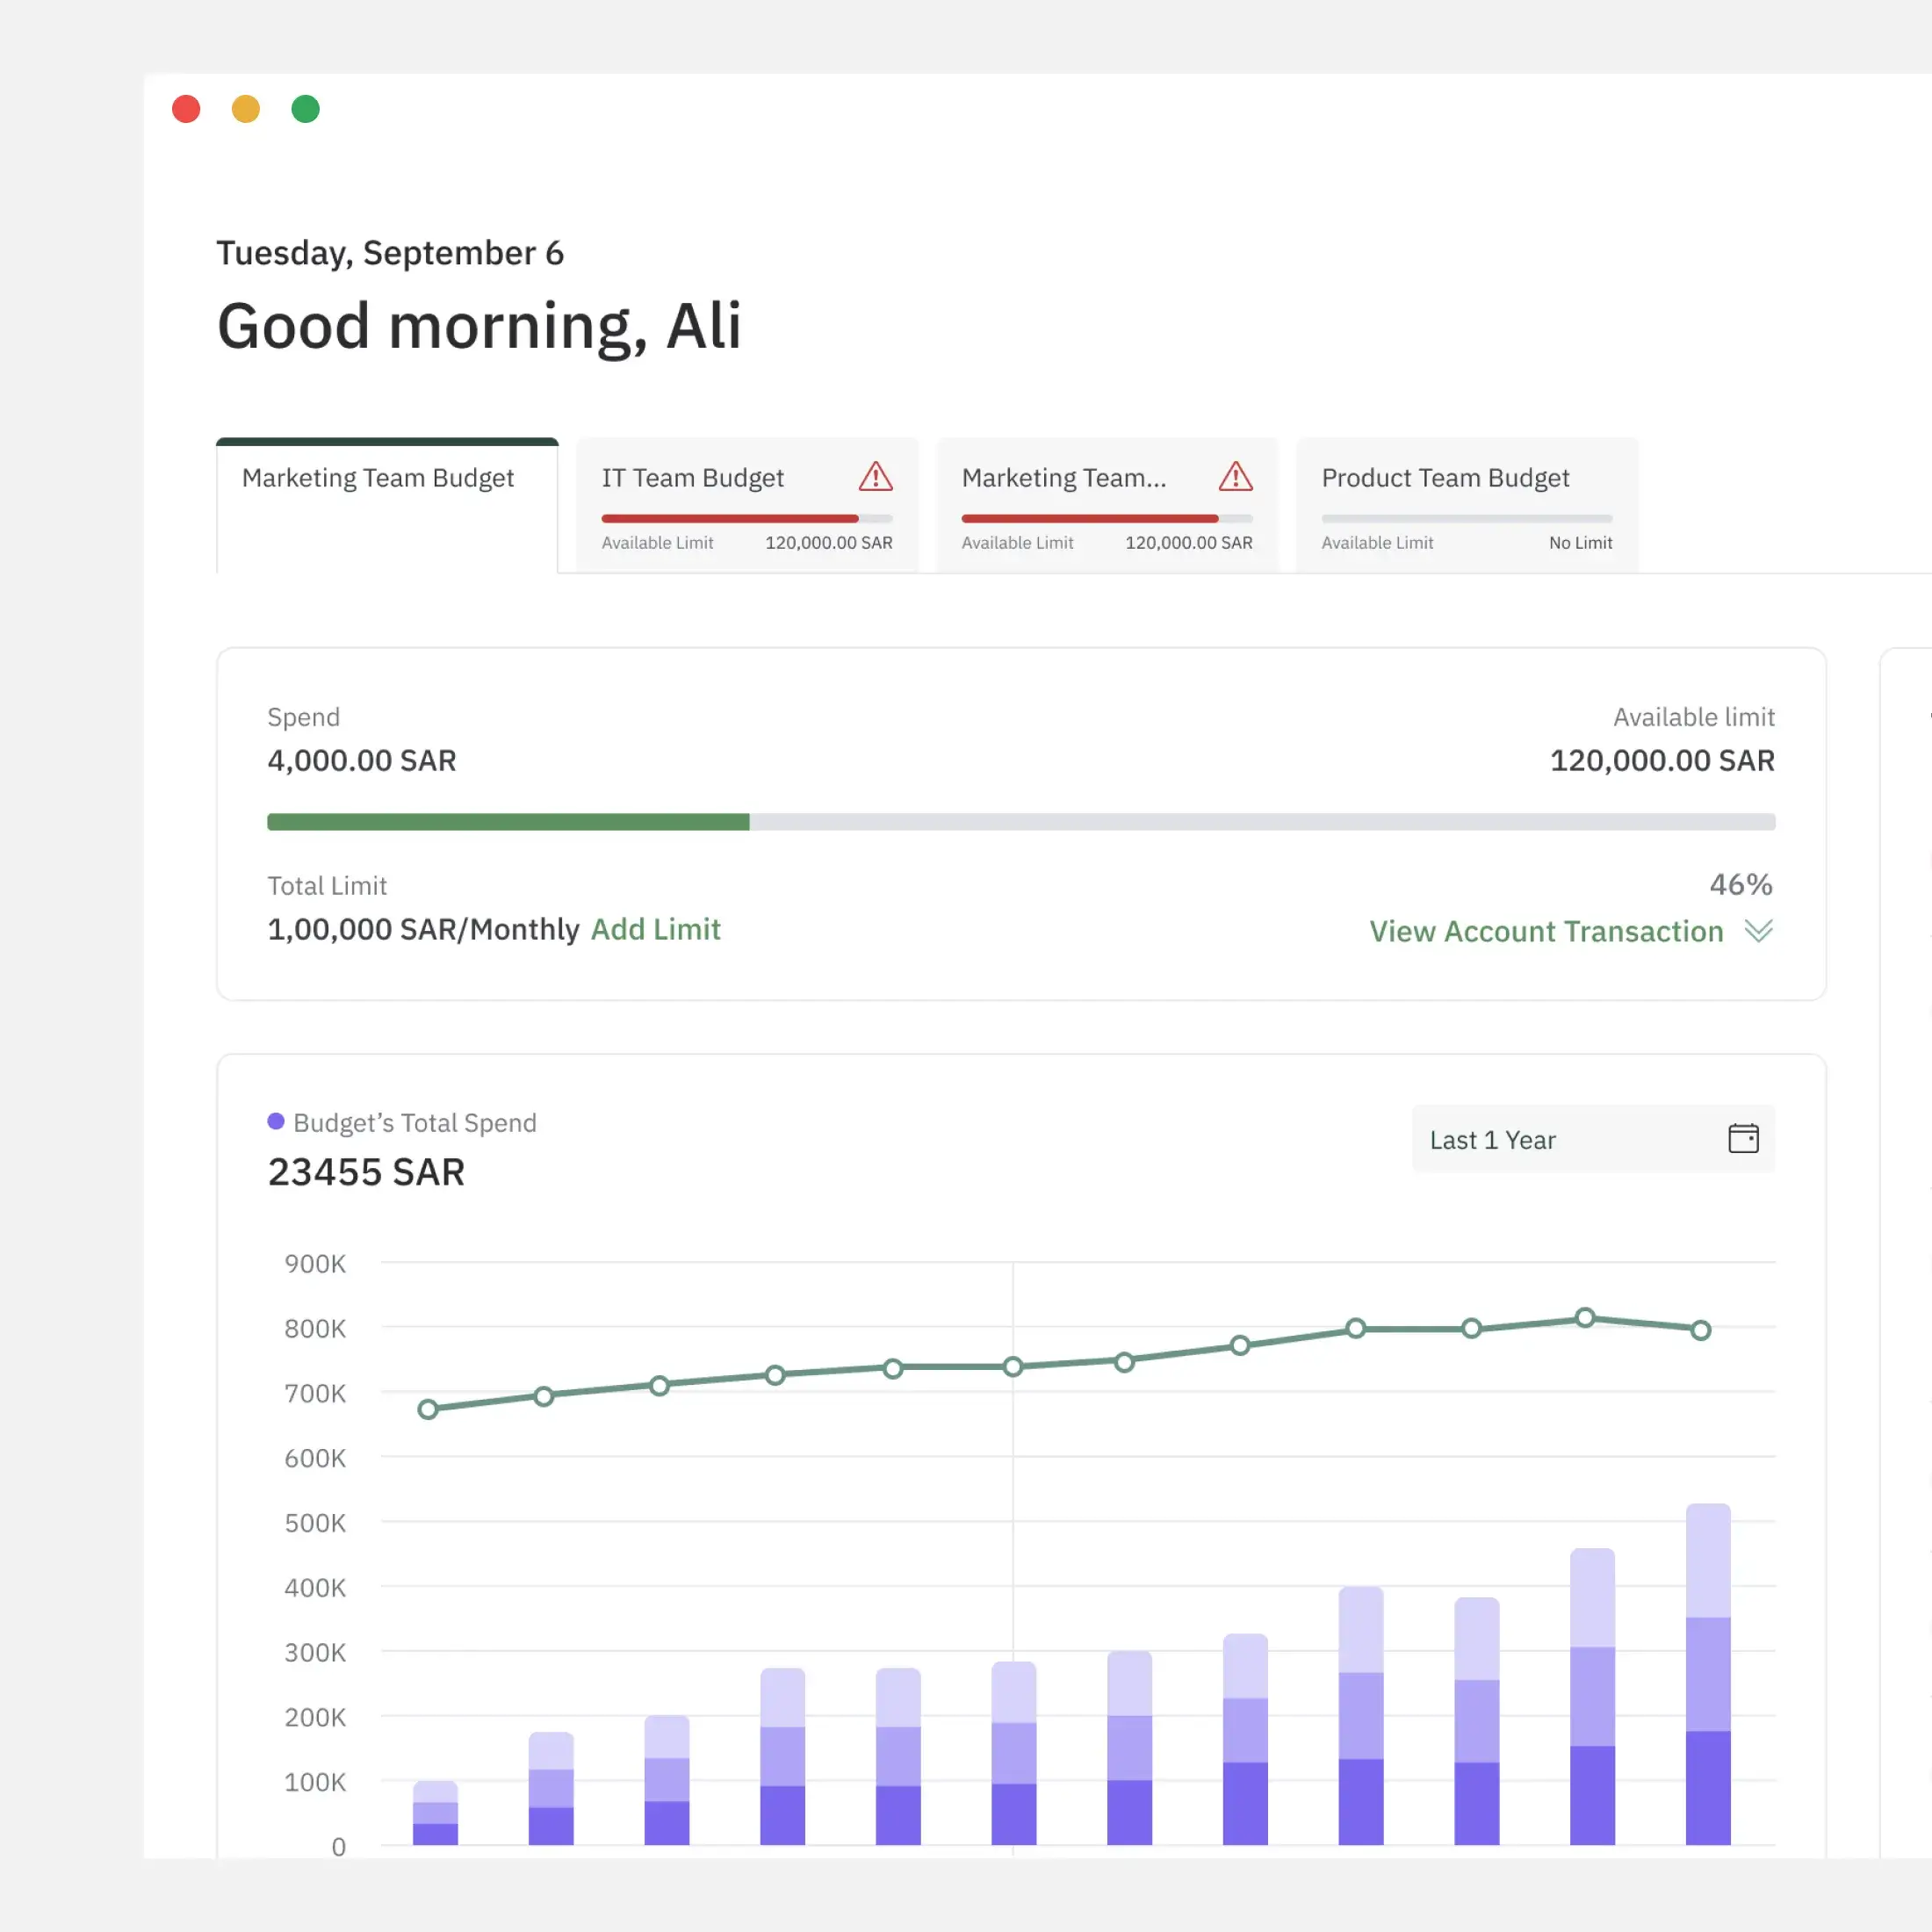Toggle the data point marker at the line's peak
Image resolution: width=1932 pixels, height=1932 pixels.
tap(1584, 1317)
